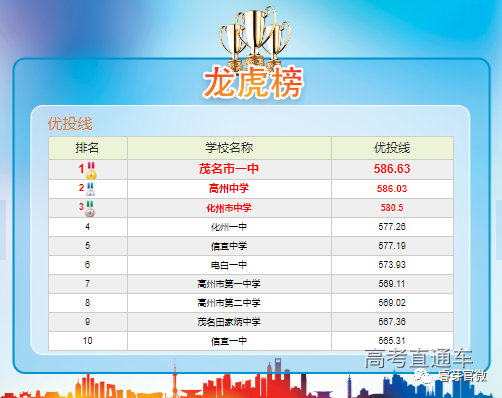Viewport: 502px width, 398px height.
Task: Select school name 化州市中学
Action: tap(229, 208)
